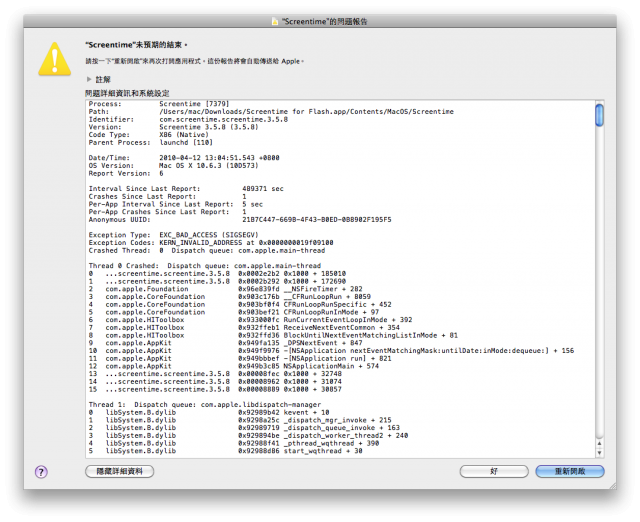
Task: Click the CFRunLoopRunSpecific + 452 stack frame
Action: pos(240,304)
